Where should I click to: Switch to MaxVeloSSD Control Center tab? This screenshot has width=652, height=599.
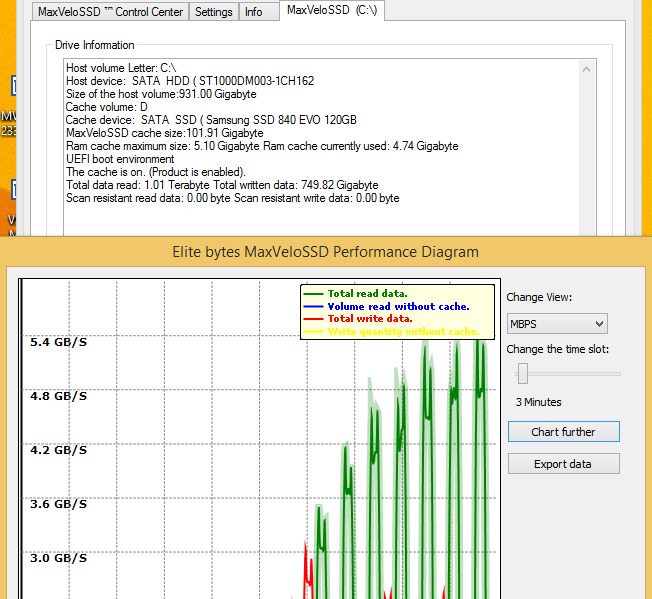click(x=110, y=12)
